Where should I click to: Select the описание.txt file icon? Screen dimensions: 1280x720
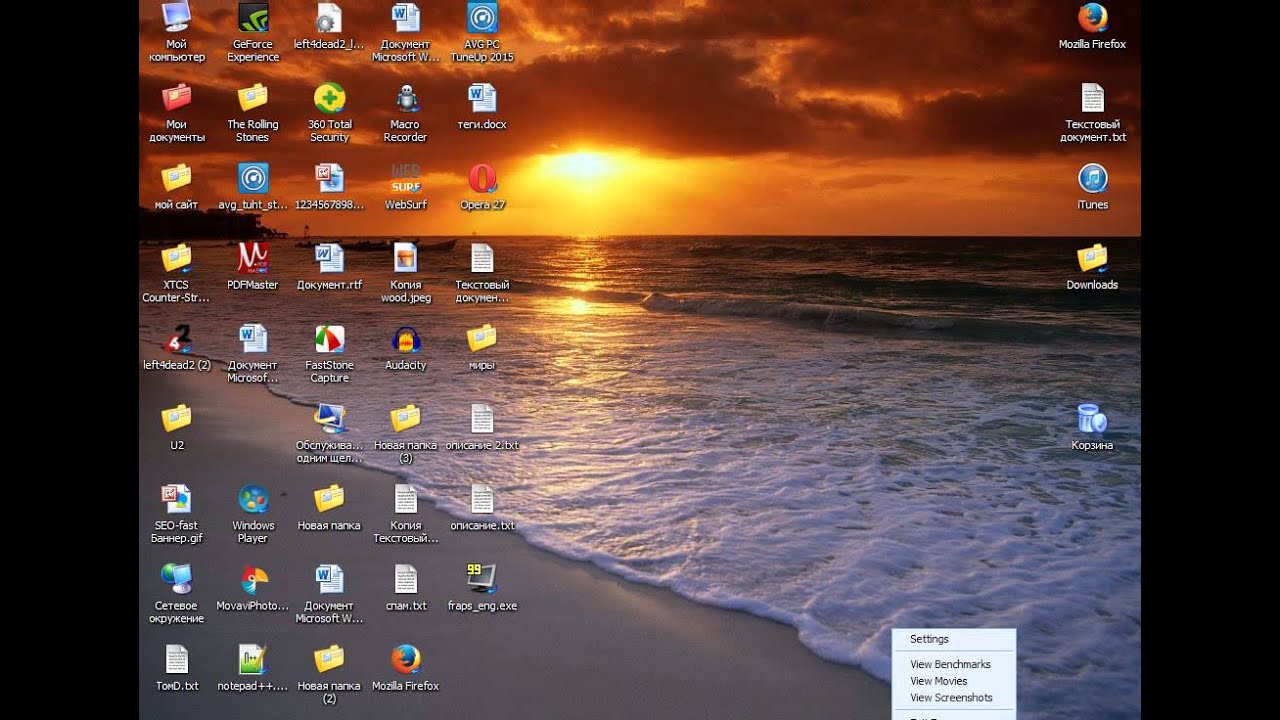pos(482,507)
